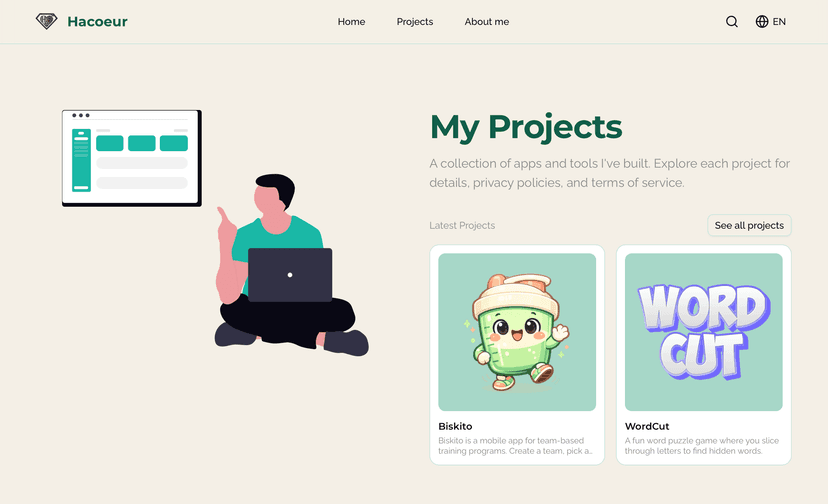Click the Hacoeur brand name link
Image resolution: width=828 pixels, height=504 pixels.
coord(97,22)
